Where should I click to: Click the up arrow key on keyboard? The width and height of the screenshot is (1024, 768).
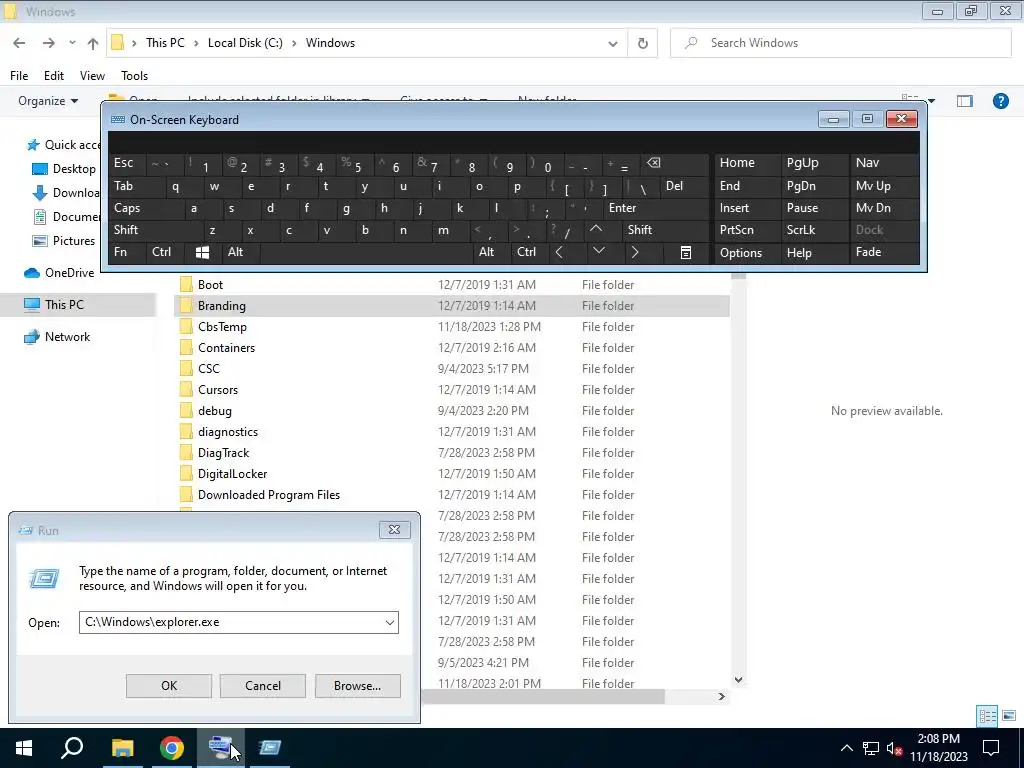coord(596,230)
